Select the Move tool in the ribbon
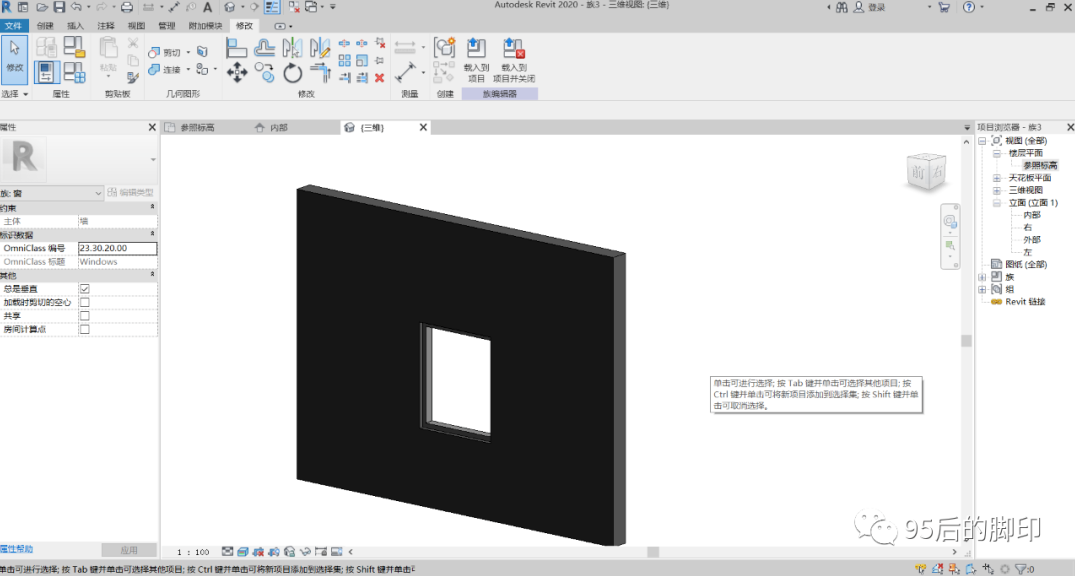The height and width of the screenshot is (576, 1075). (237, 72)
